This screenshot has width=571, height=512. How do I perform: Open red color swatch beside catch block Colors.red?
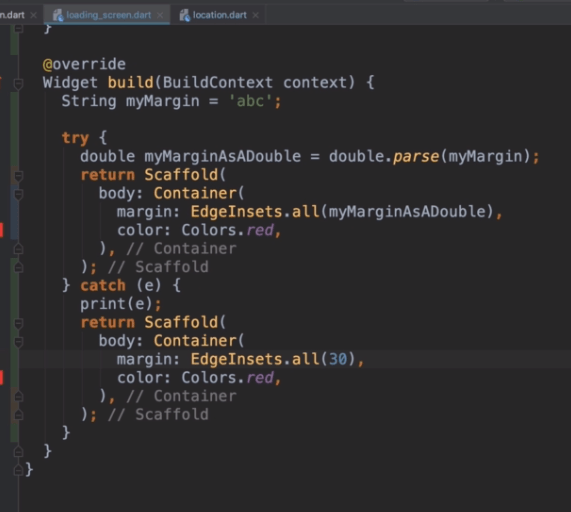coord(1,378)
